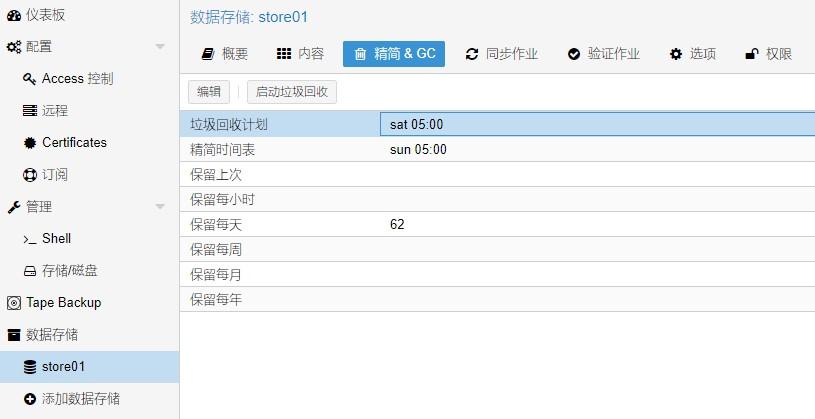Screen dimensions: 815x419
Task: Open the 概要 tab
Action: (x=225, y=54)
